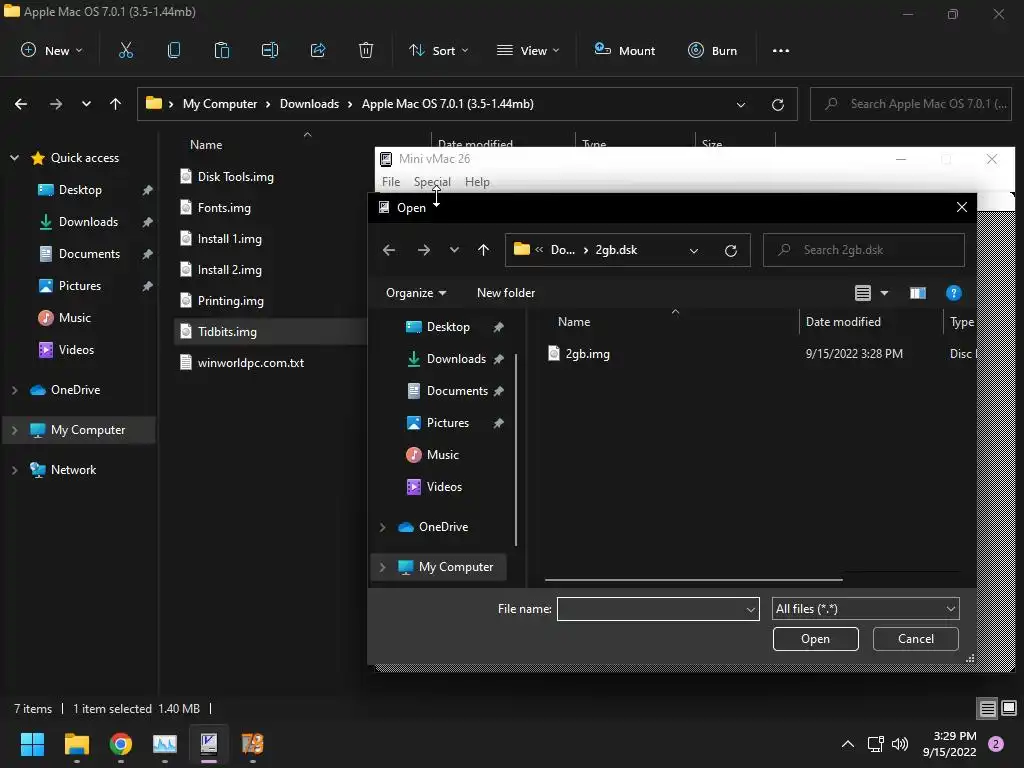Select Fonts.img file

point(224,208)
